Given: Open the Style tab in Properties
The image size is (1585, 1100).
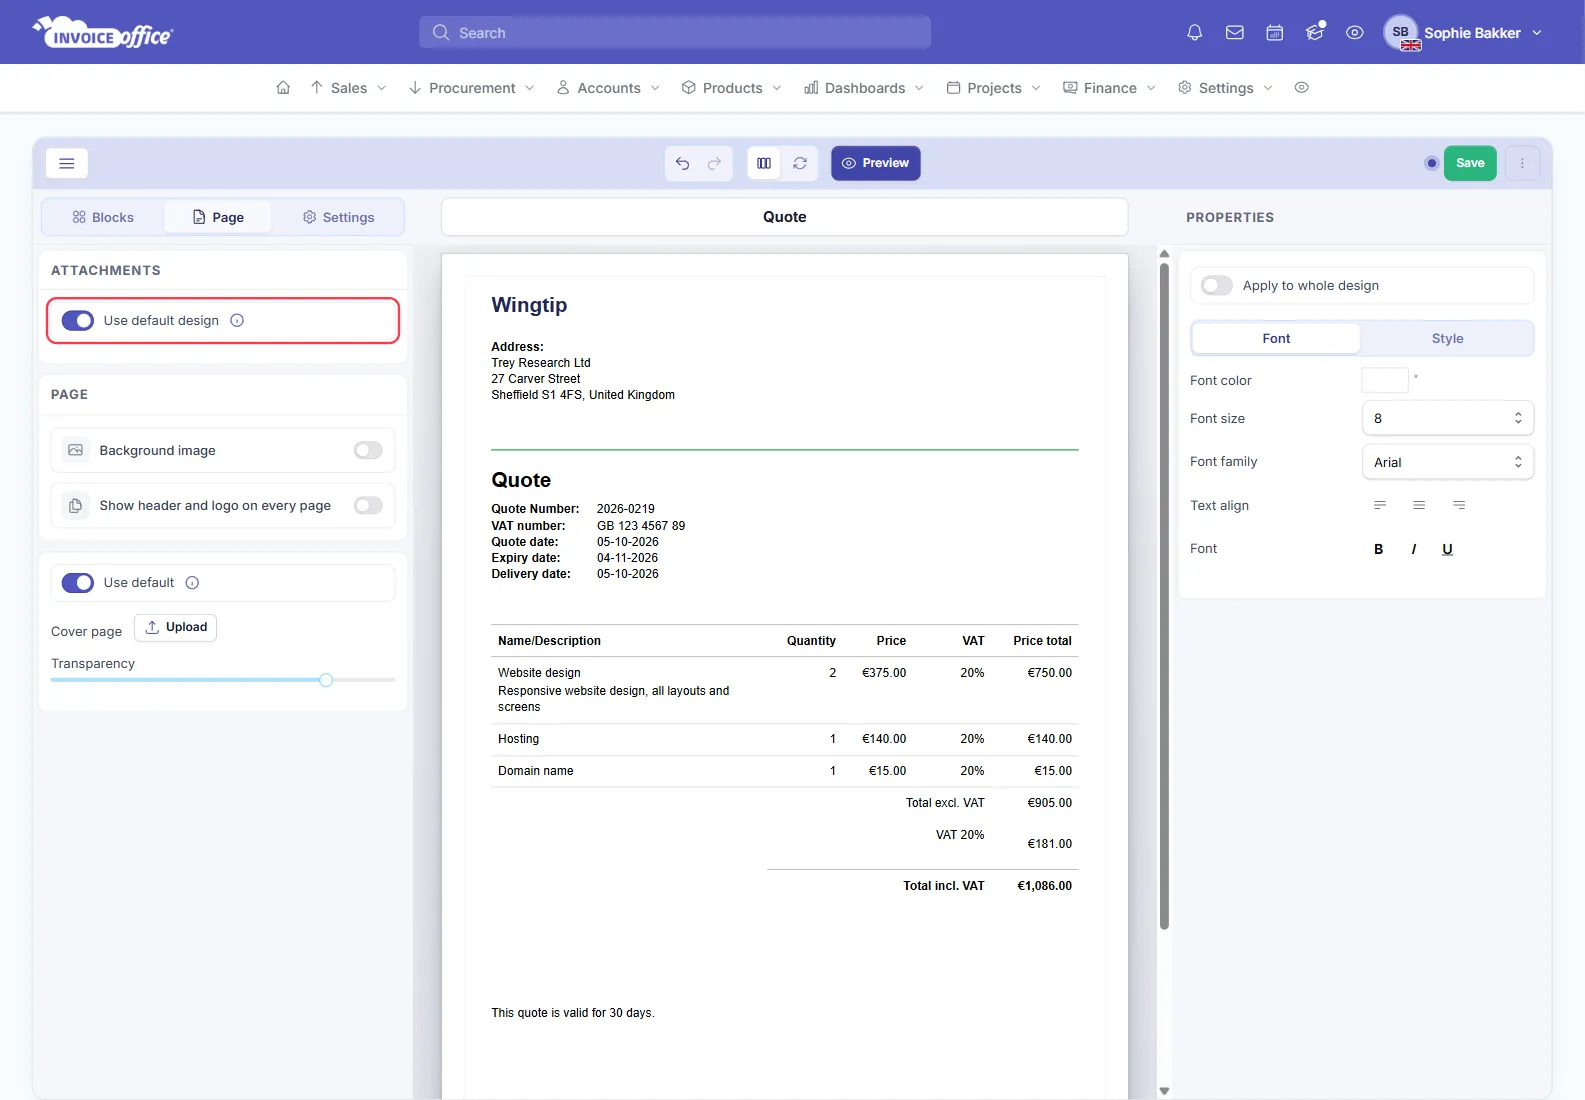Looking at the screenshot, I should 1447,339.
